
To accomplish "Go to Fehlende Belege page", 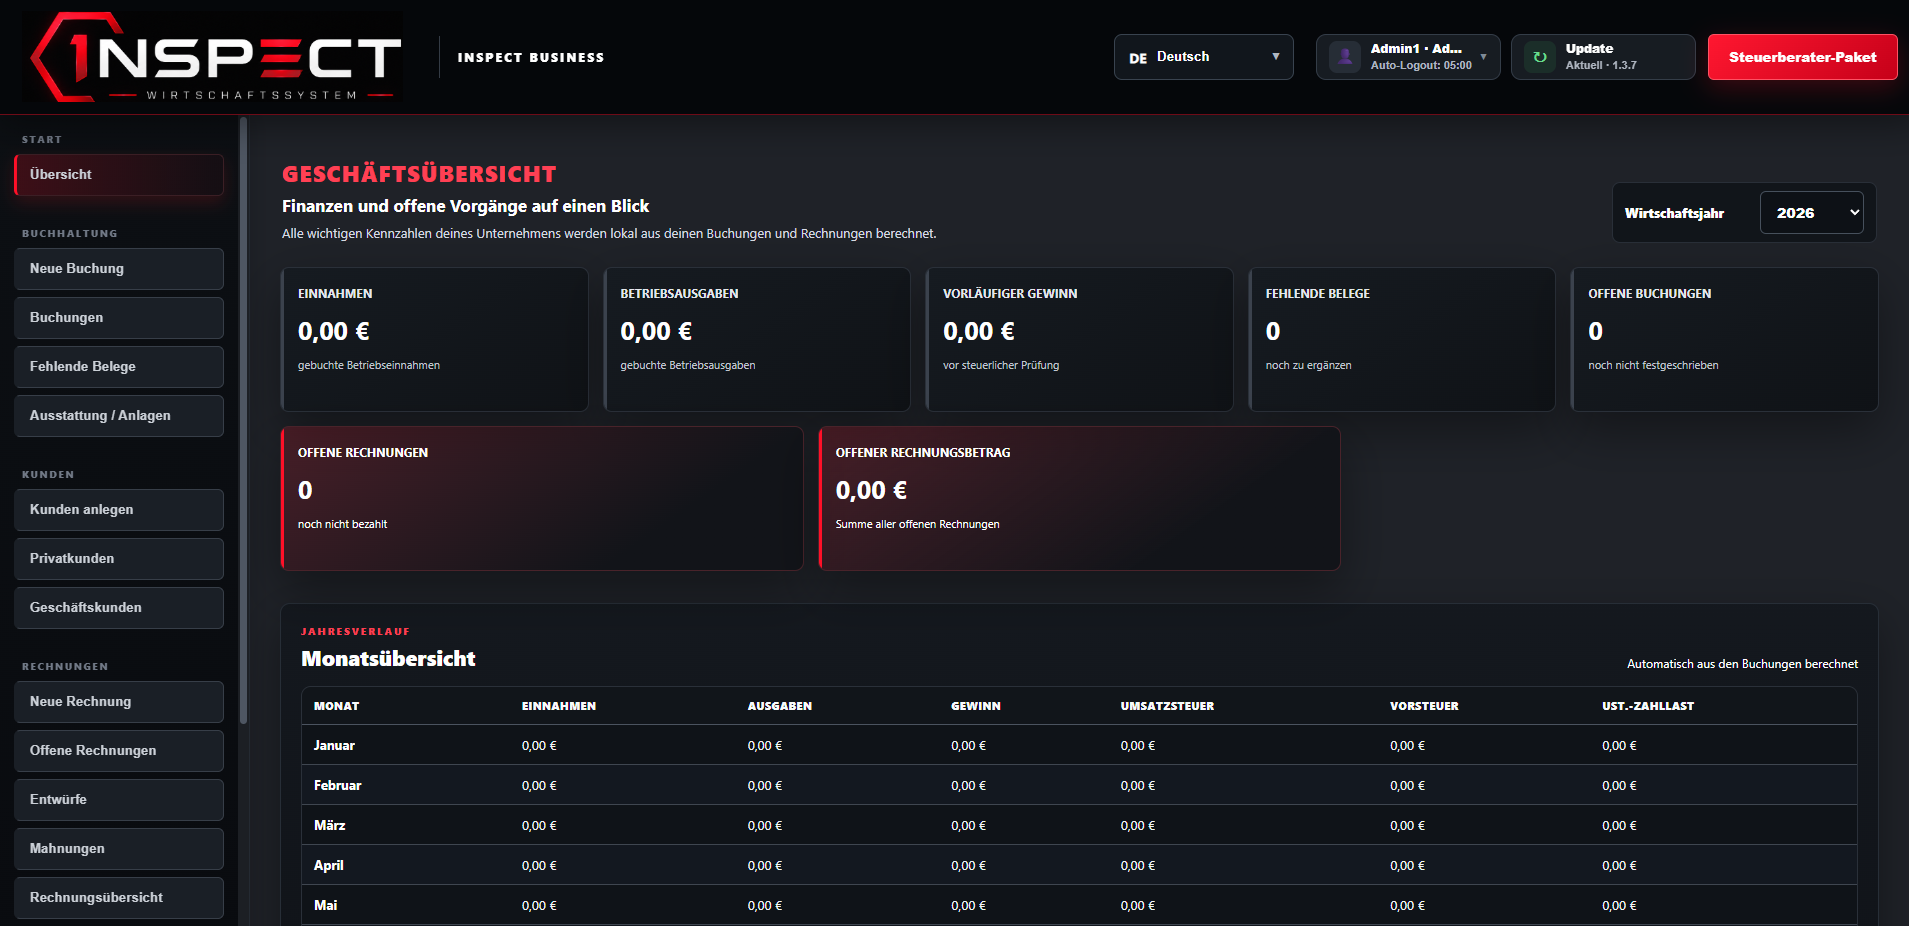I will click(119, 367).
